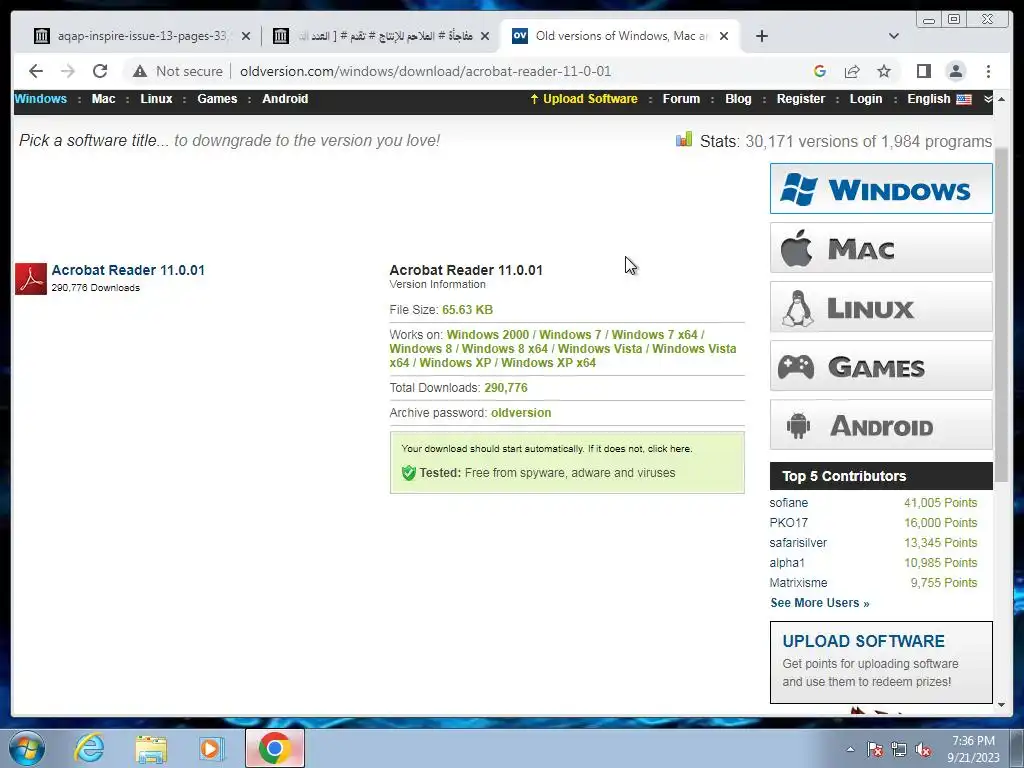Close the Old versions tab

(724, 36)
